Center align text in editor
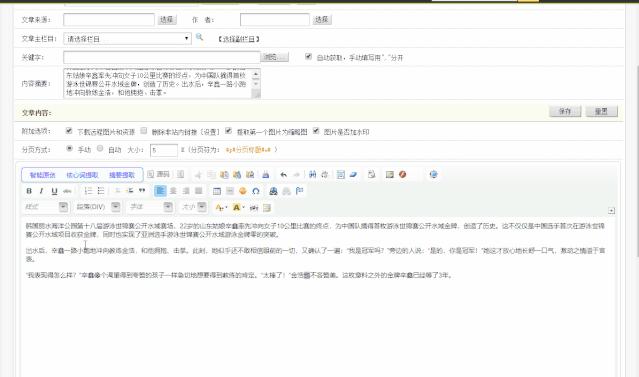This screenshot has height=377, width=639. coord(173,191)
